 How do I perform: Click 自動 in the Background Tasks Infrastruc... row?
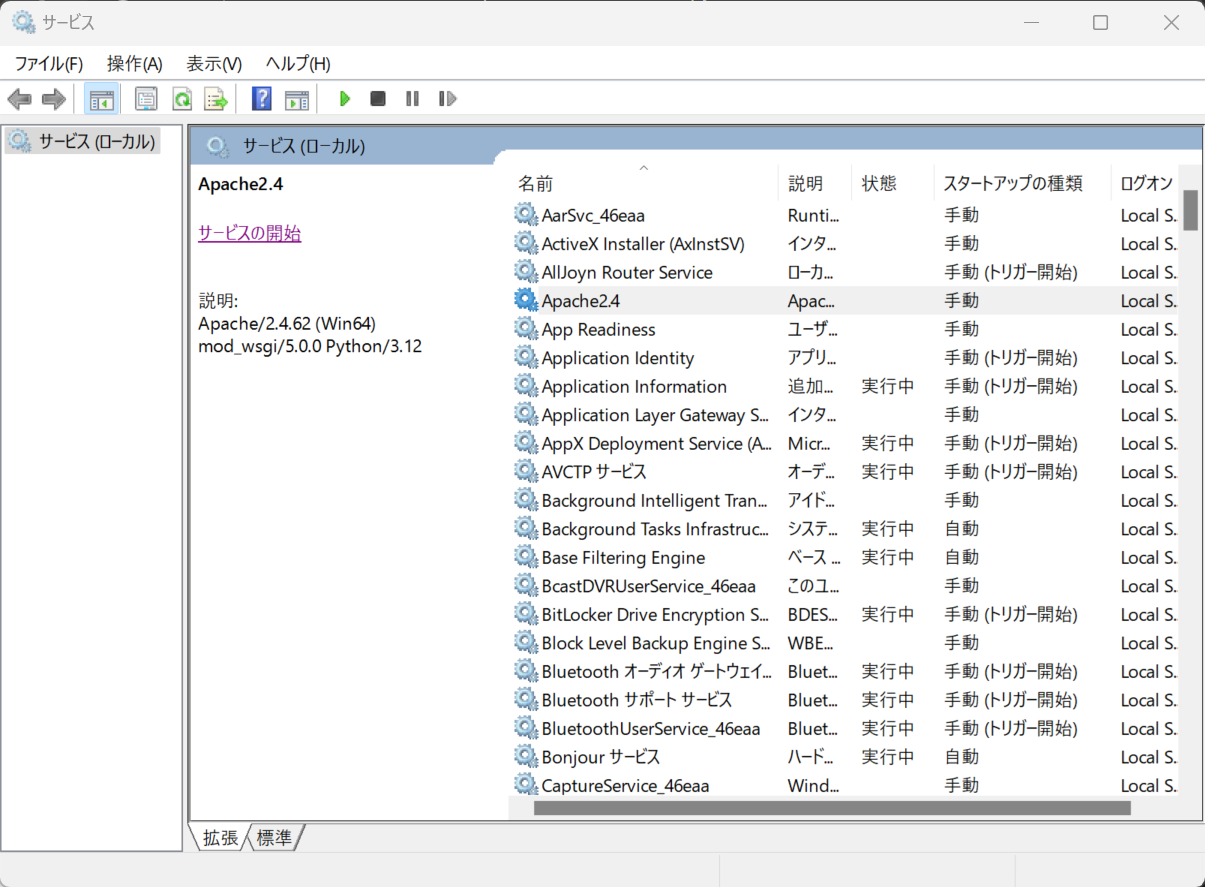coord(962,528)
